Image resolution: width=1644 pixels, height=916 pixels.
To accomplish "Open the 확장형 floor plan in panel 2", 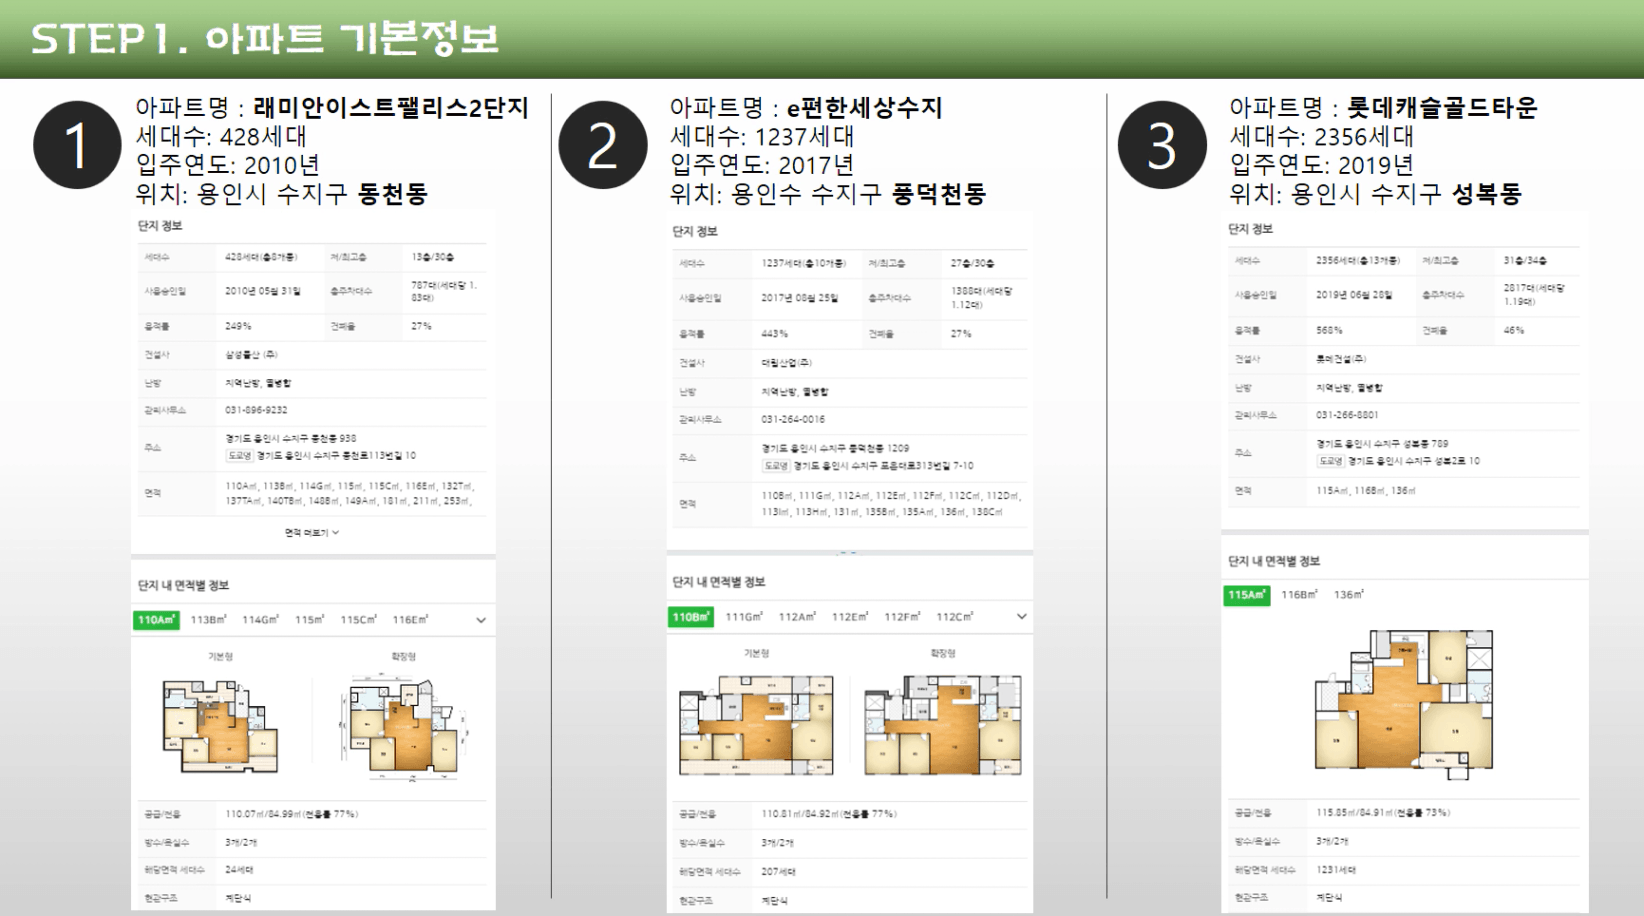I will pyautogui.click(x=943, y=725).
